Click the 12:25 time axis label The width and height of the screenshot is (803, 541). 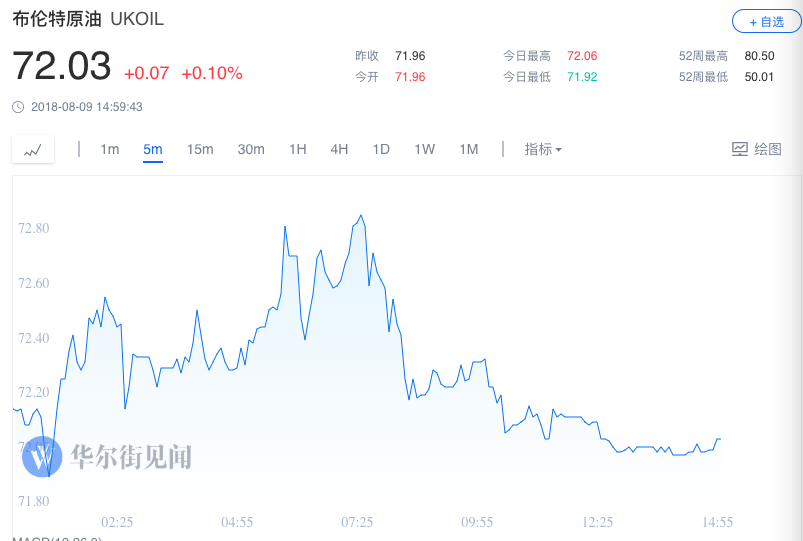pos(597,522)
